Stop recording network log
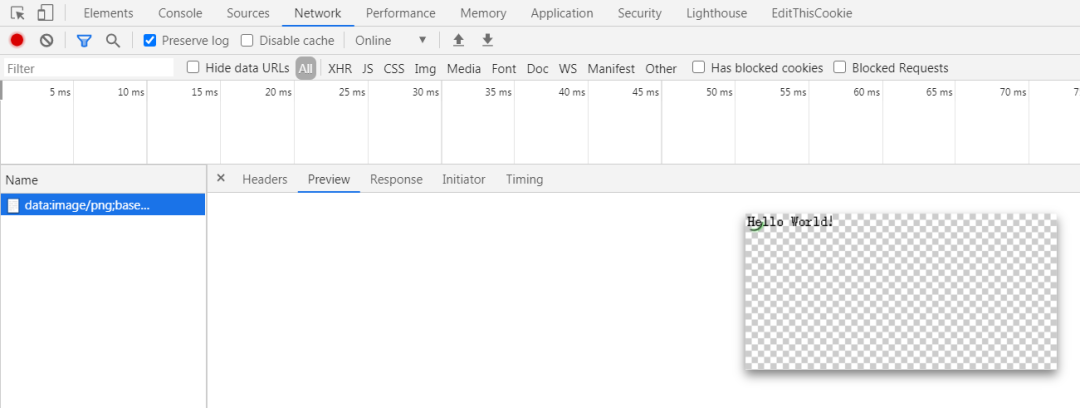Viewport: 1080px width, 408px height. [17, 40]
